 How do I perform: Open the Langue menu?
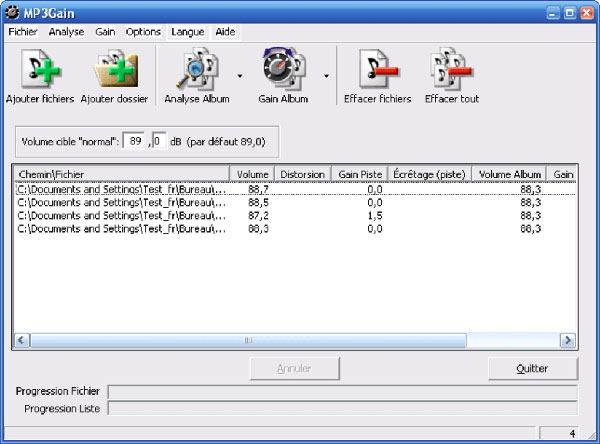(187, 32)
